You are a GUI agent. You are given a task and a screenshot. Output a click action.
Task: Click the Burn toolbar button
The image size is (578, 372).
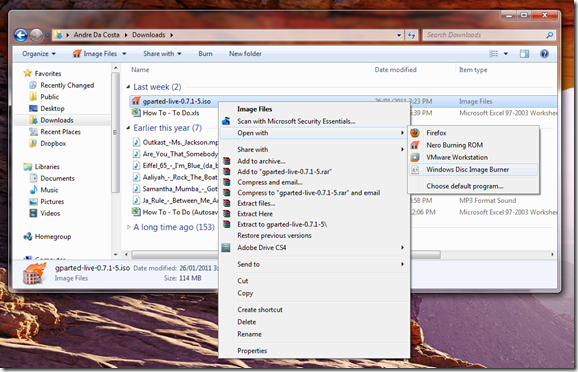[205, 54]
